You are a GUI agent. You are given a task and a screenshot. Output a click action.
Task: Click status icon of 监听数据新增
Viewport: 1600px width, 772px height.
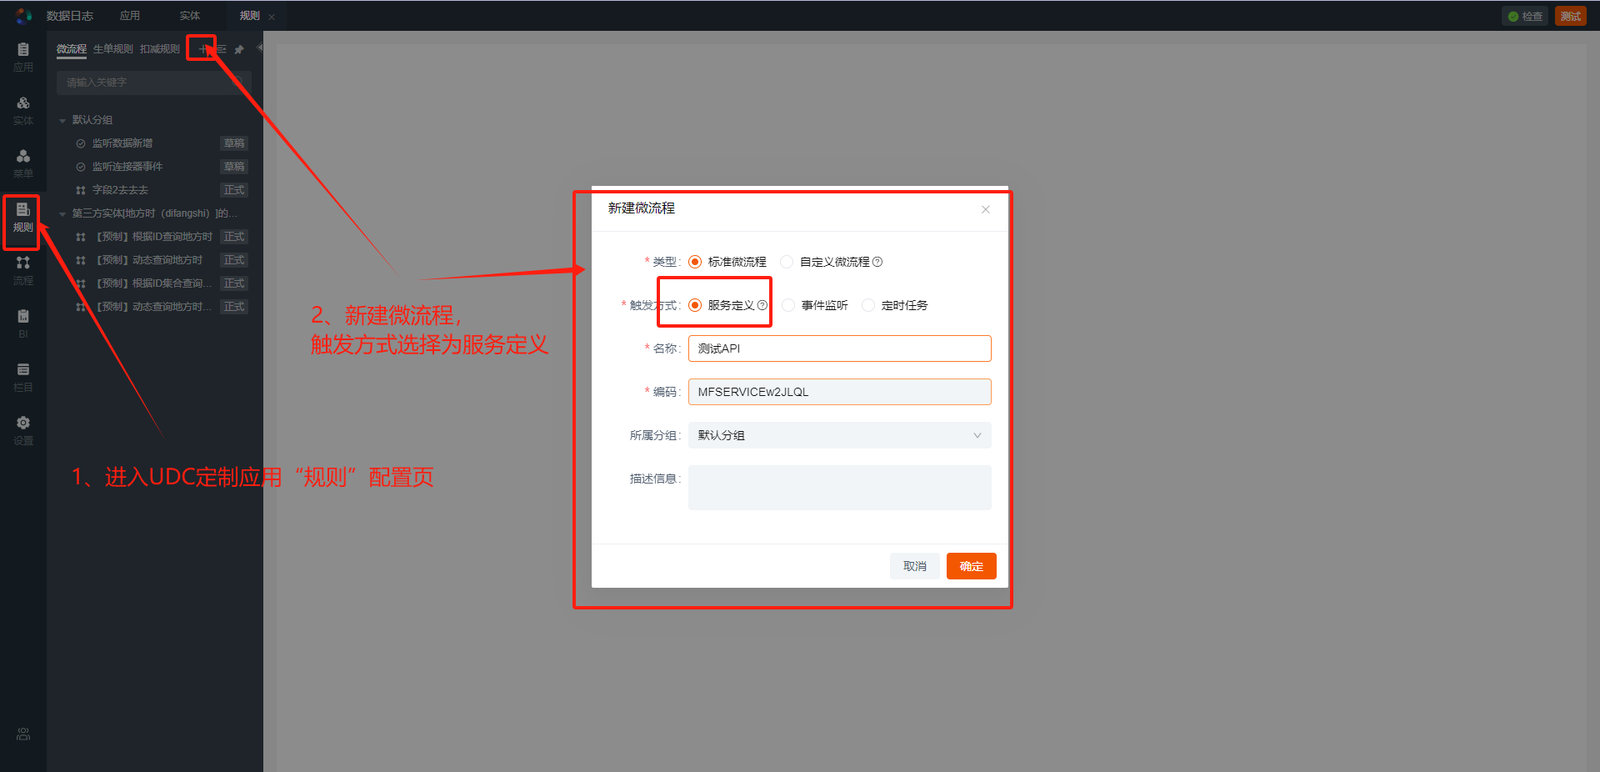coord(81,144)
